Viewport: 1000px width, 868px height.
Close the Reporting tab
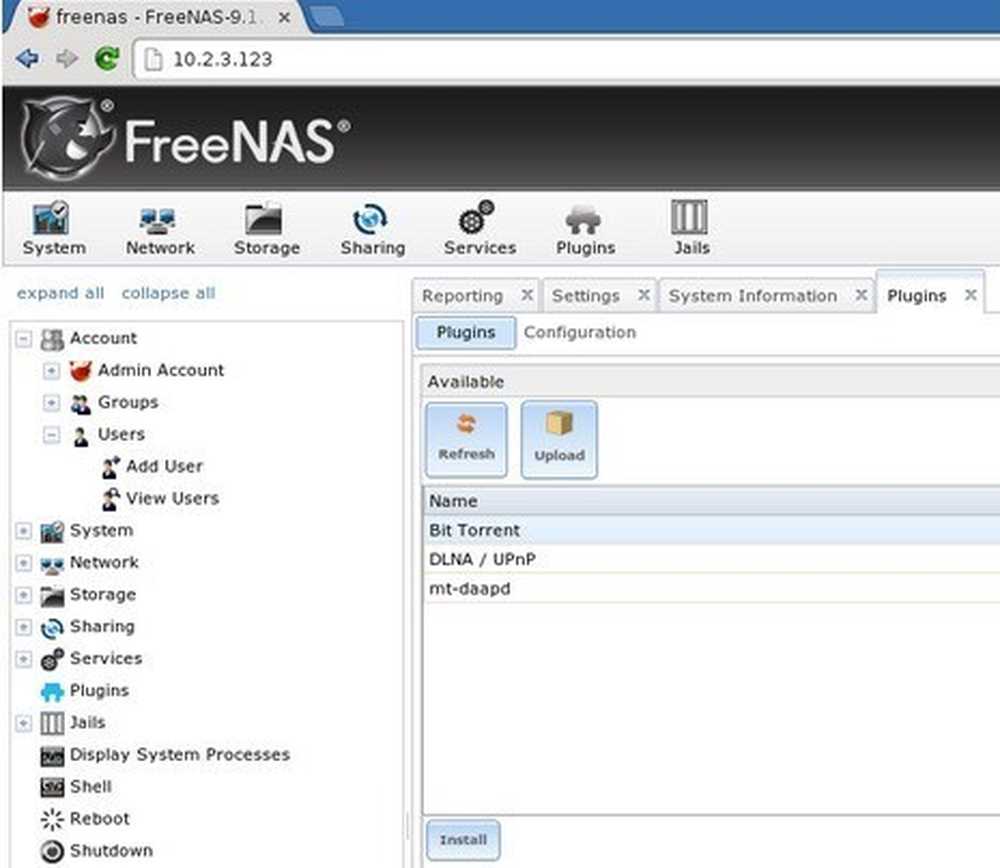click(x=527, y=295)
